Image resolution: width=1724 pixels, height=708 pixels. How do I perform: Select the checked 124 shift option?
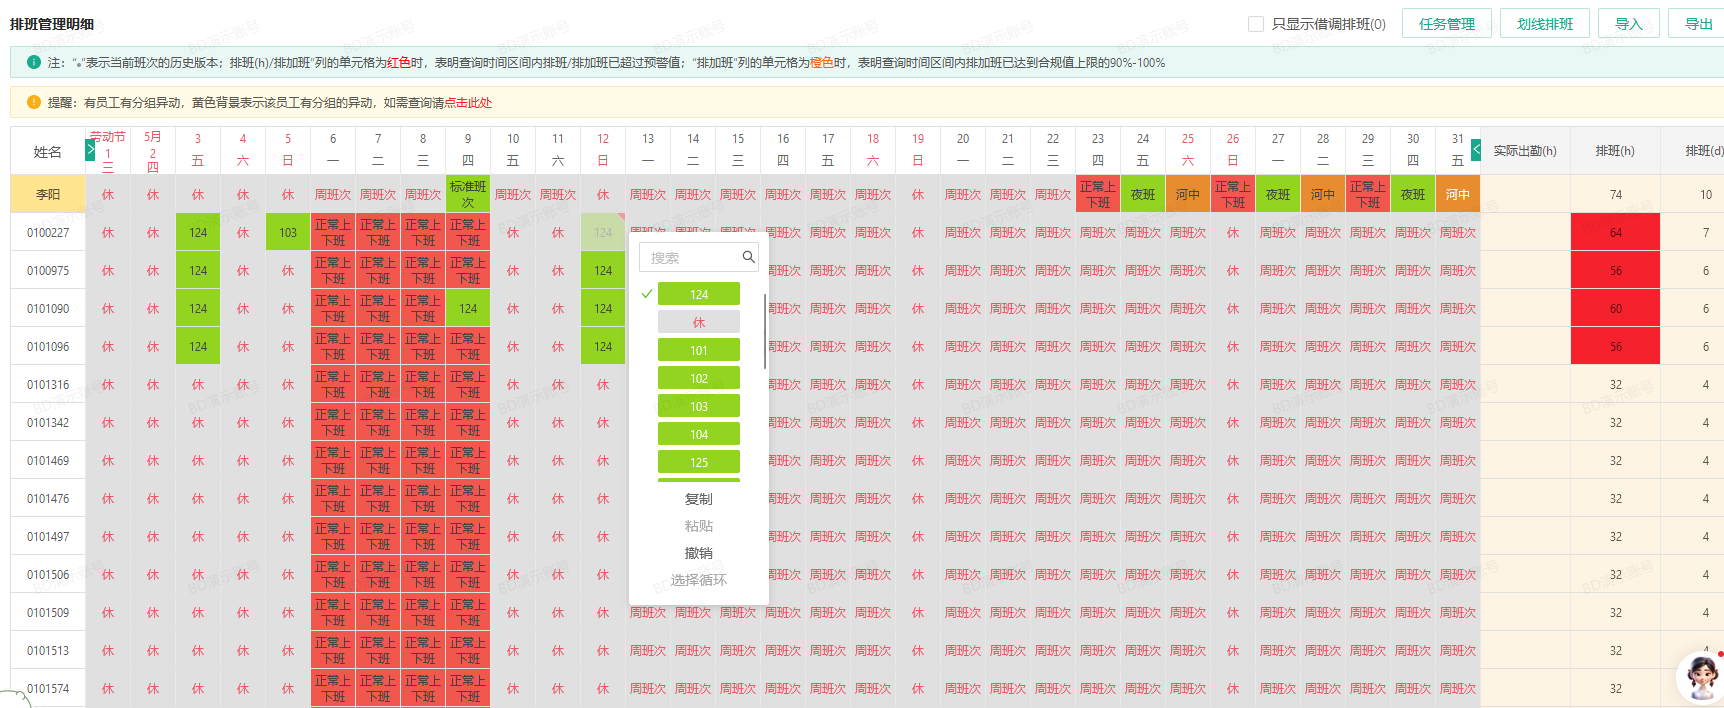pos(698,294)
